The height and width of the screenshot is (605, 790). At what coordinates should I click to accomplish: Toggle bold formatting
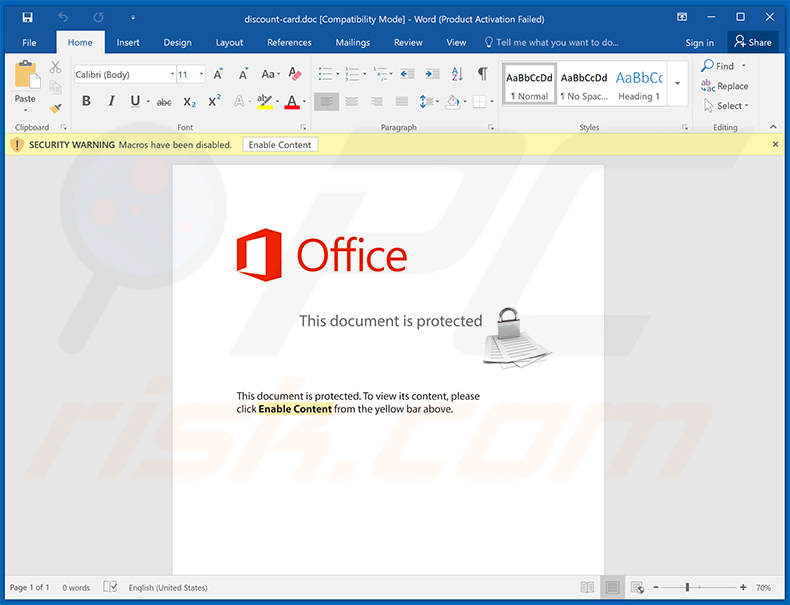click(87, 101)
